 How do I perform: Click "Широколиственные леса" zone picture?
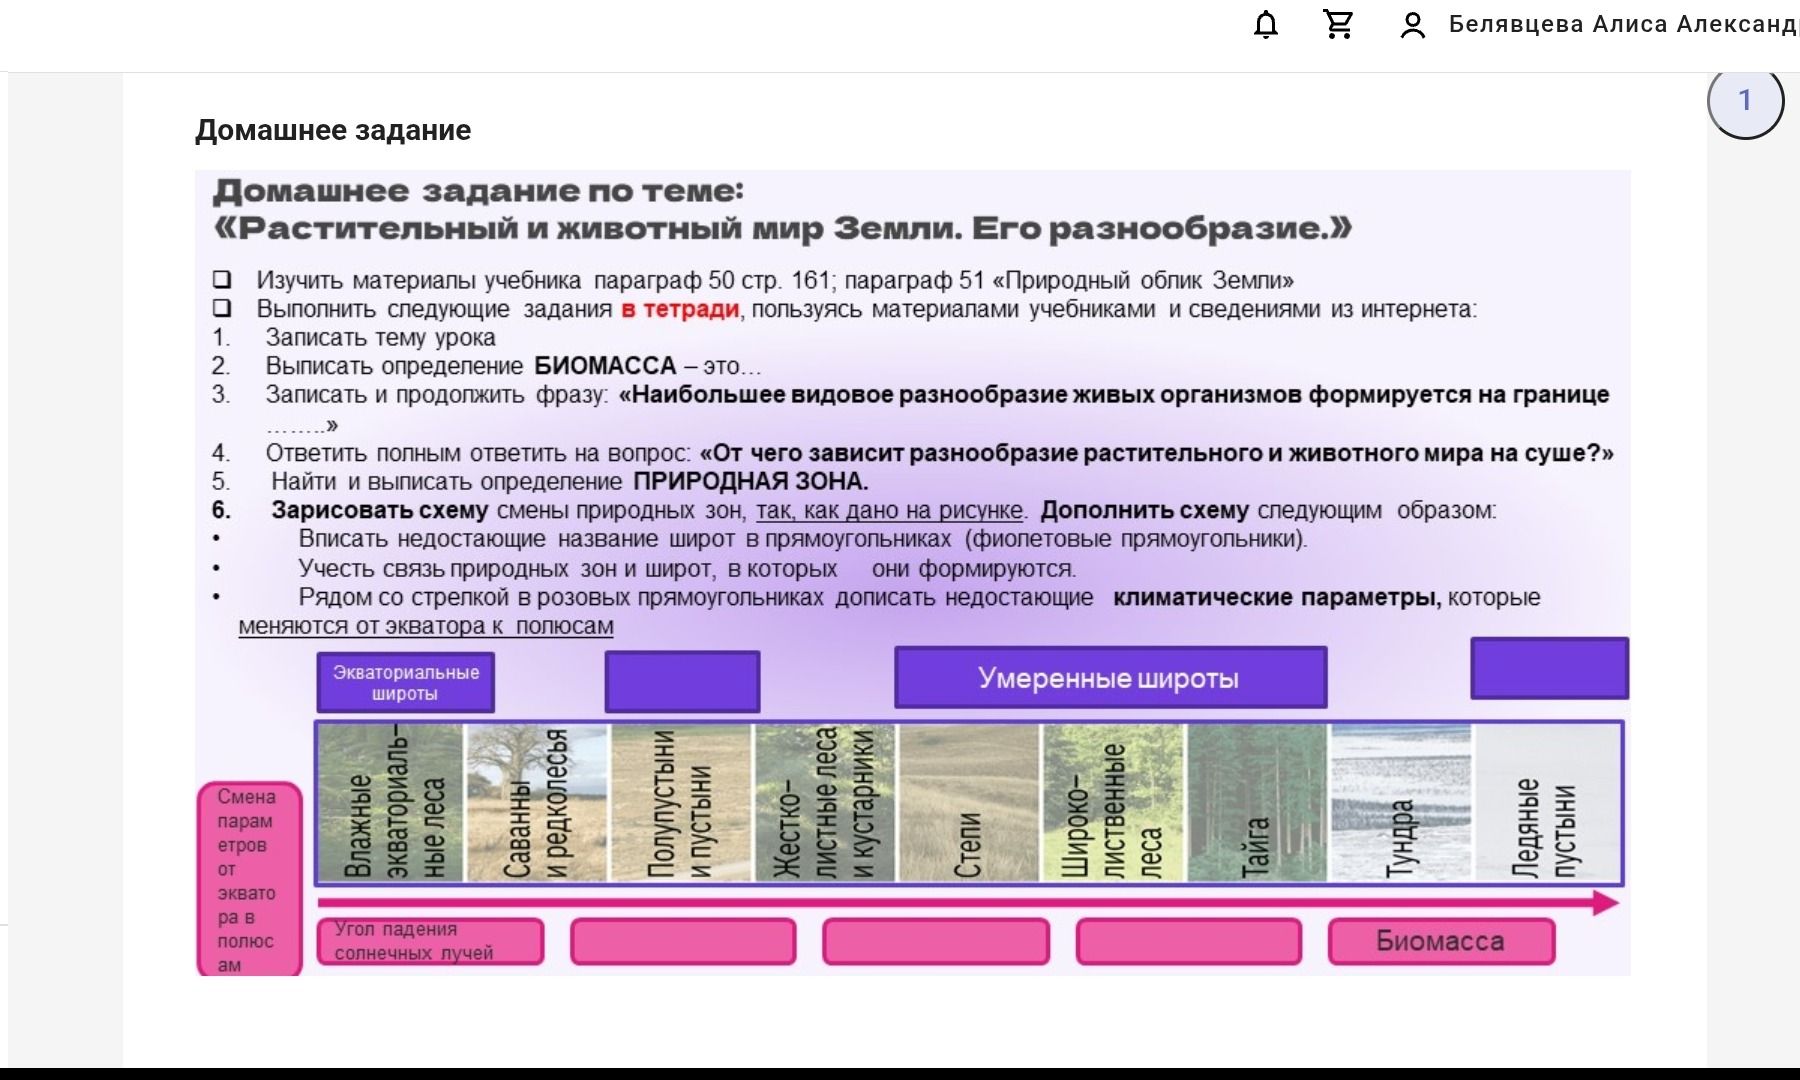(1113, 803)
